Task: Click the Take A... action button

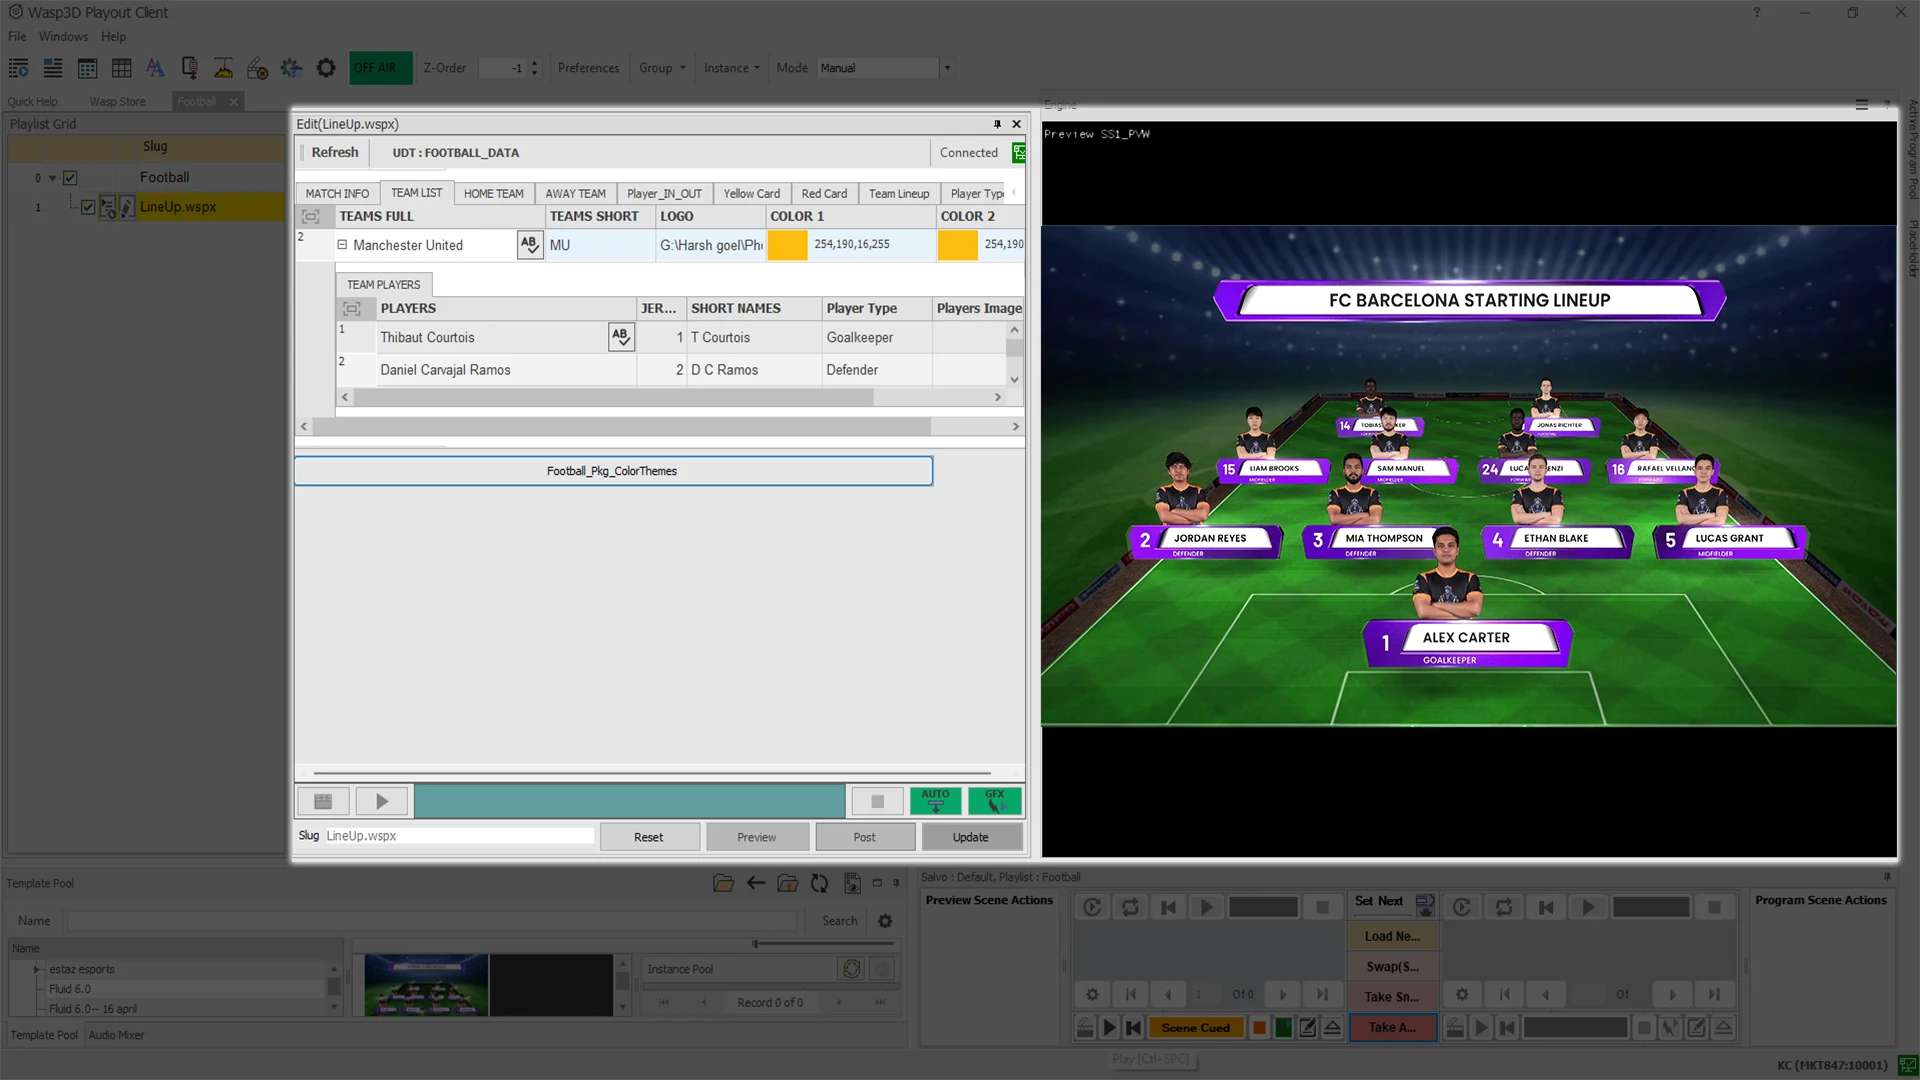Action: [x=1392, y=1027]
